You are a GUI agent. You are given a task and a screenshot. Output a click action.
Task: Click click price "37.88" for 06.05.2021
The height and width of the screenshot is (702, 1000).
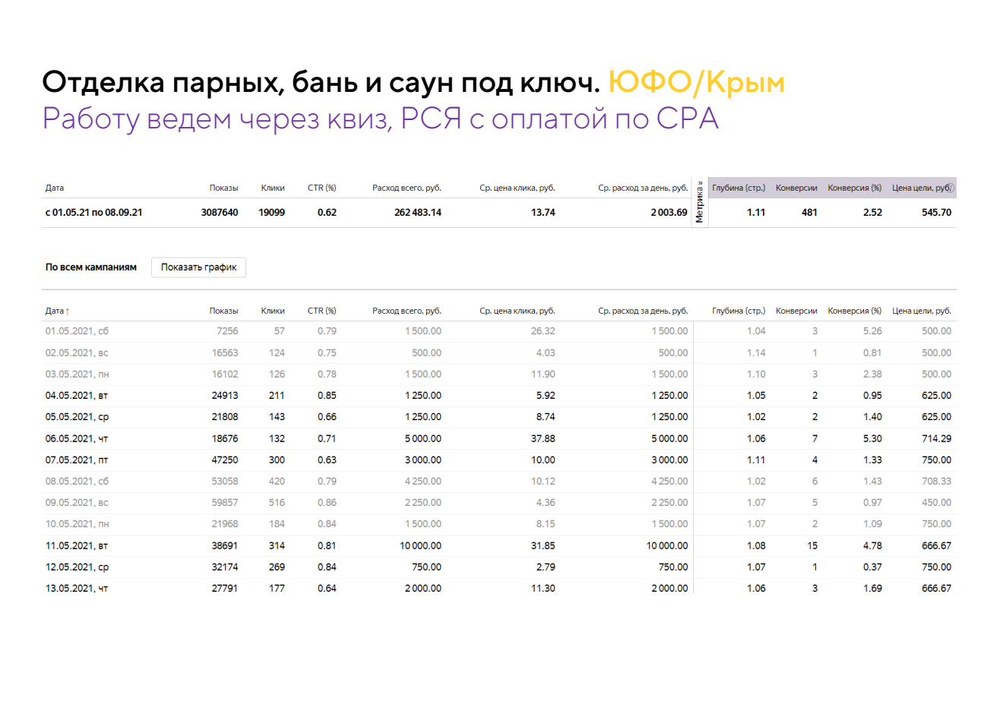543,439
